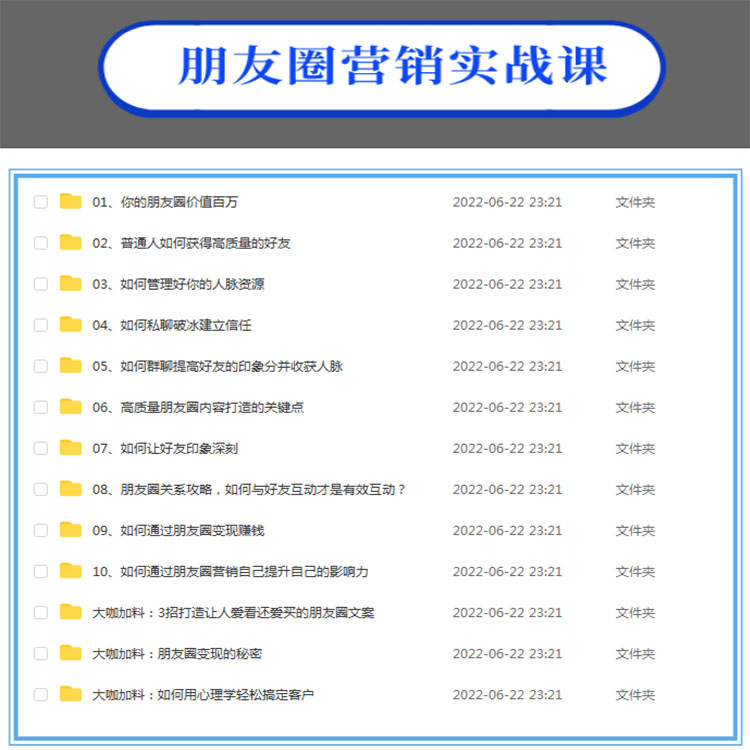Open 08、朋友圈关系攻略，如何与好友互动才是有效互动？ folder name
The height and width of the screenshot is (750, 750).
[249, 489]
